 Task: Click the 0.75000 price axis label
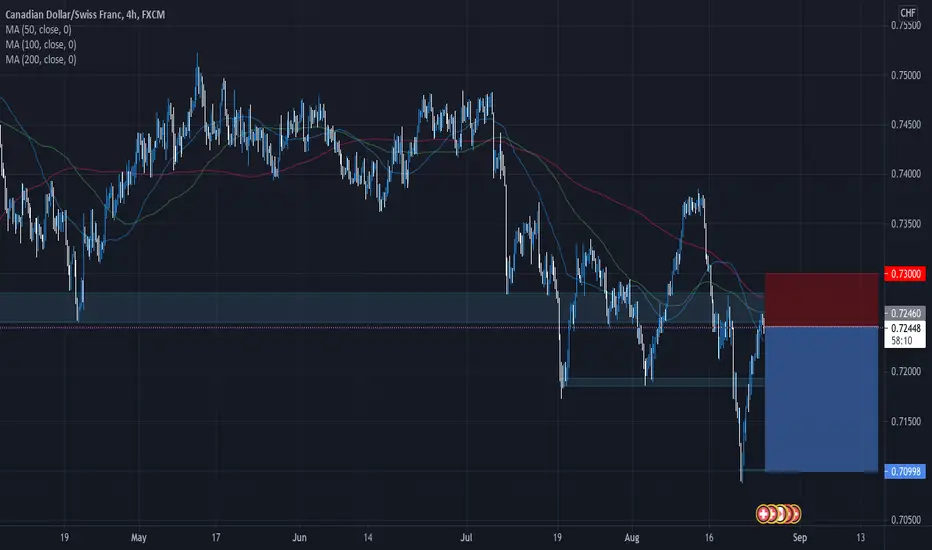click(906, 76)
